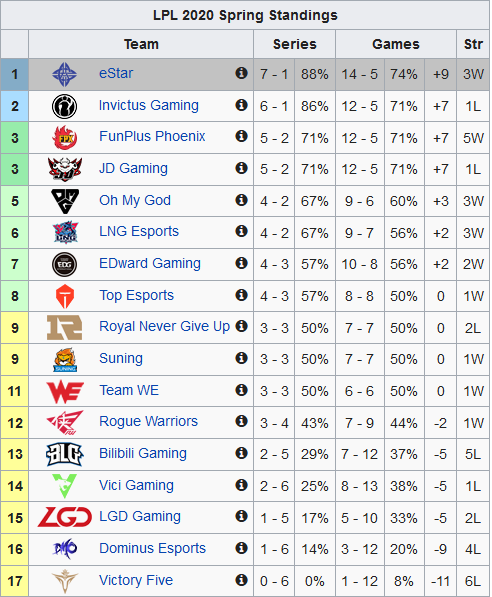Click the Games column header
Screen dimensions: 492x597
point(396,44)
